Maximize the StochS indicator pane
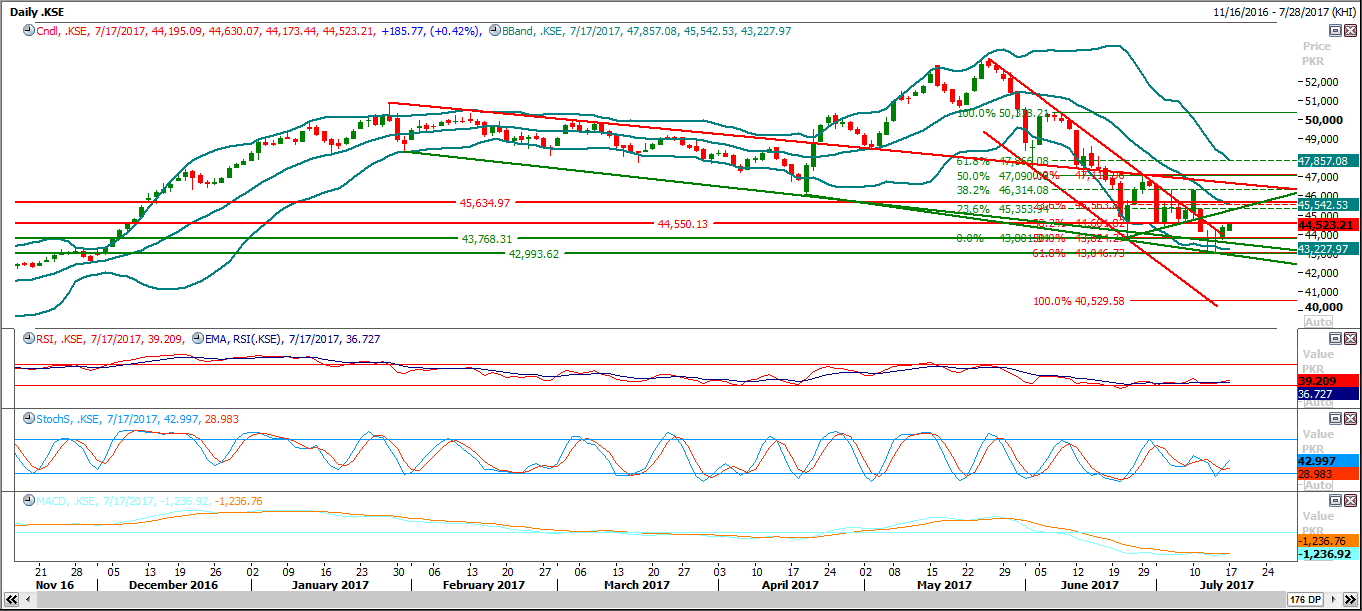This screenshot has width=1362, height=611. pos(1334,420)
